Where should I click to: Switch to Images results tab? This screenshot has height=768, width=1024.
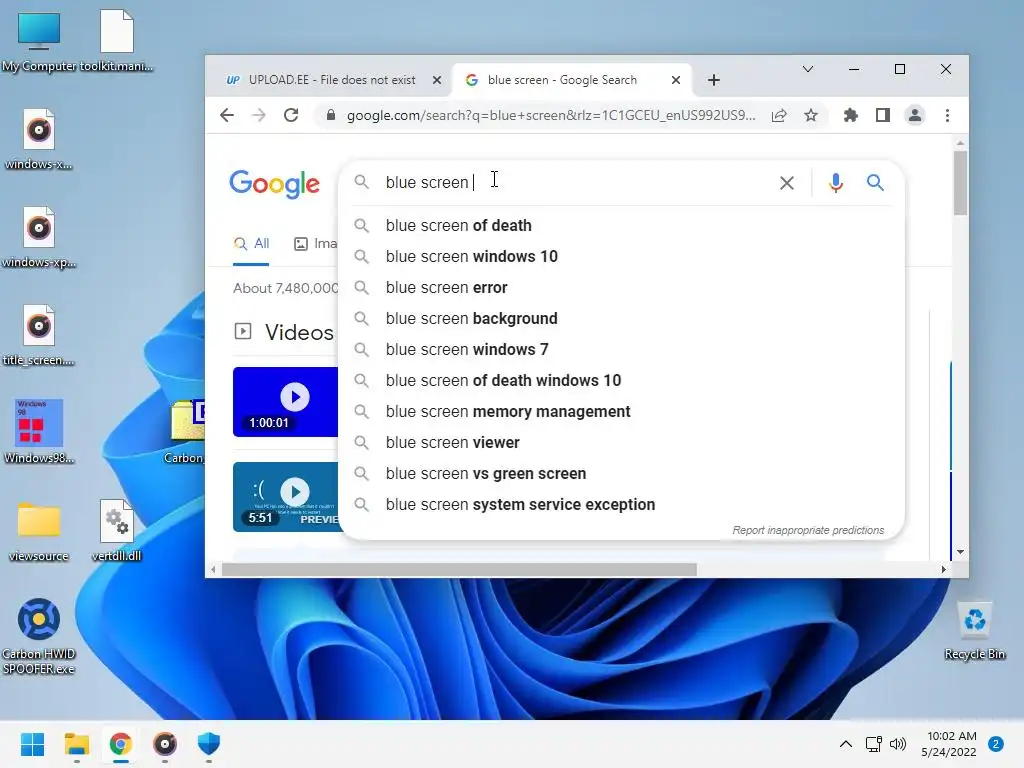(316, 244)
